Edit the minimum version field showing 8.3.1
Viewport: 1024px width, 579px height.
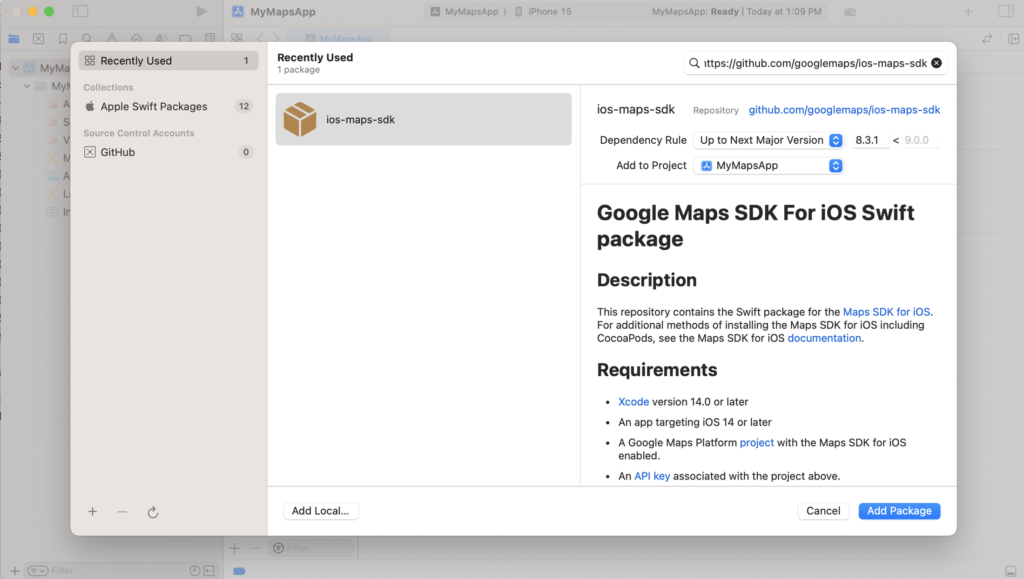tap(870, 140)
